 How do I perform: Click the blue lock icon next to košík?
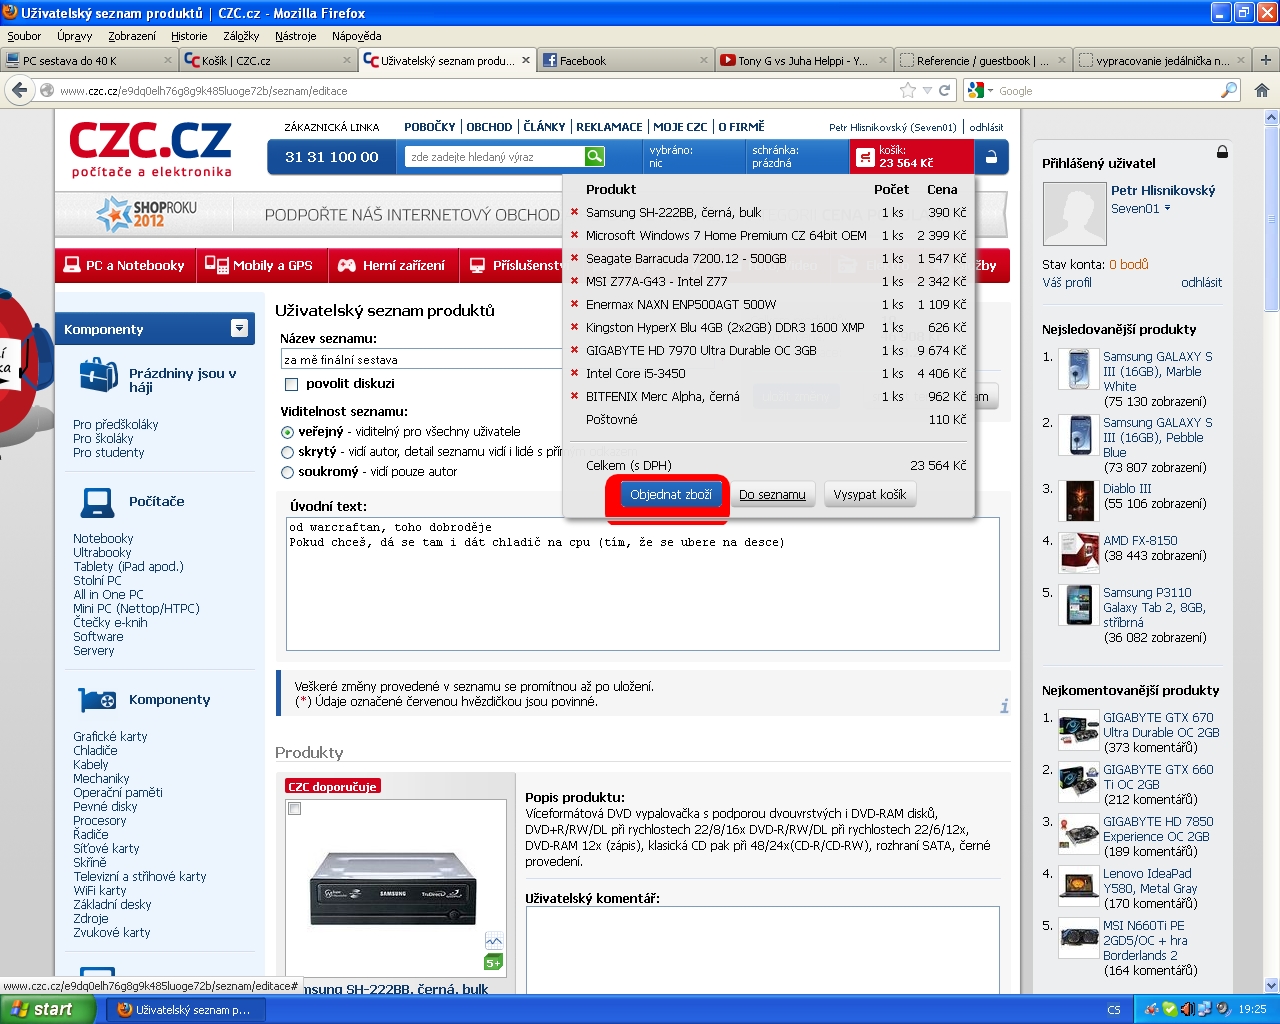pos(991,157)
